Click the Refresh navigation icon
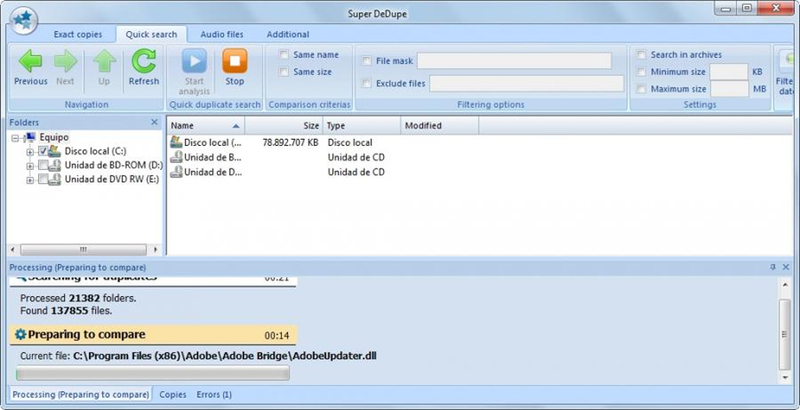 pos(143,62)
